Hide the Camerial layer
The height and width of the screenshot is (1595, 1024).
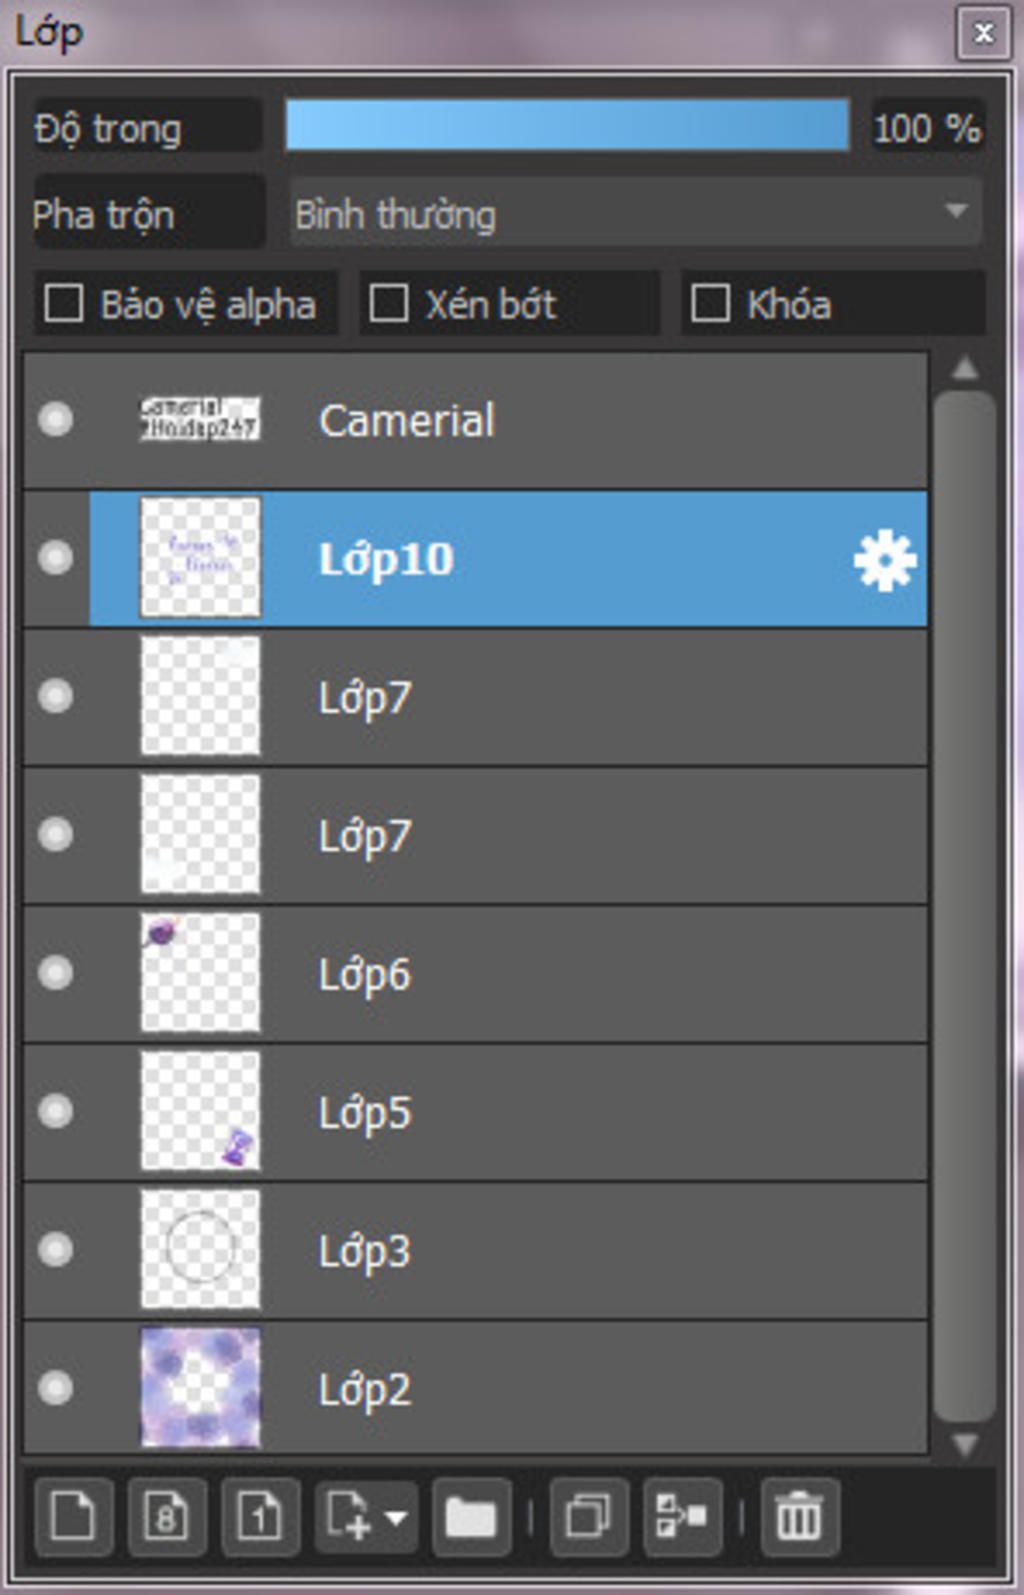coord(55,419)
